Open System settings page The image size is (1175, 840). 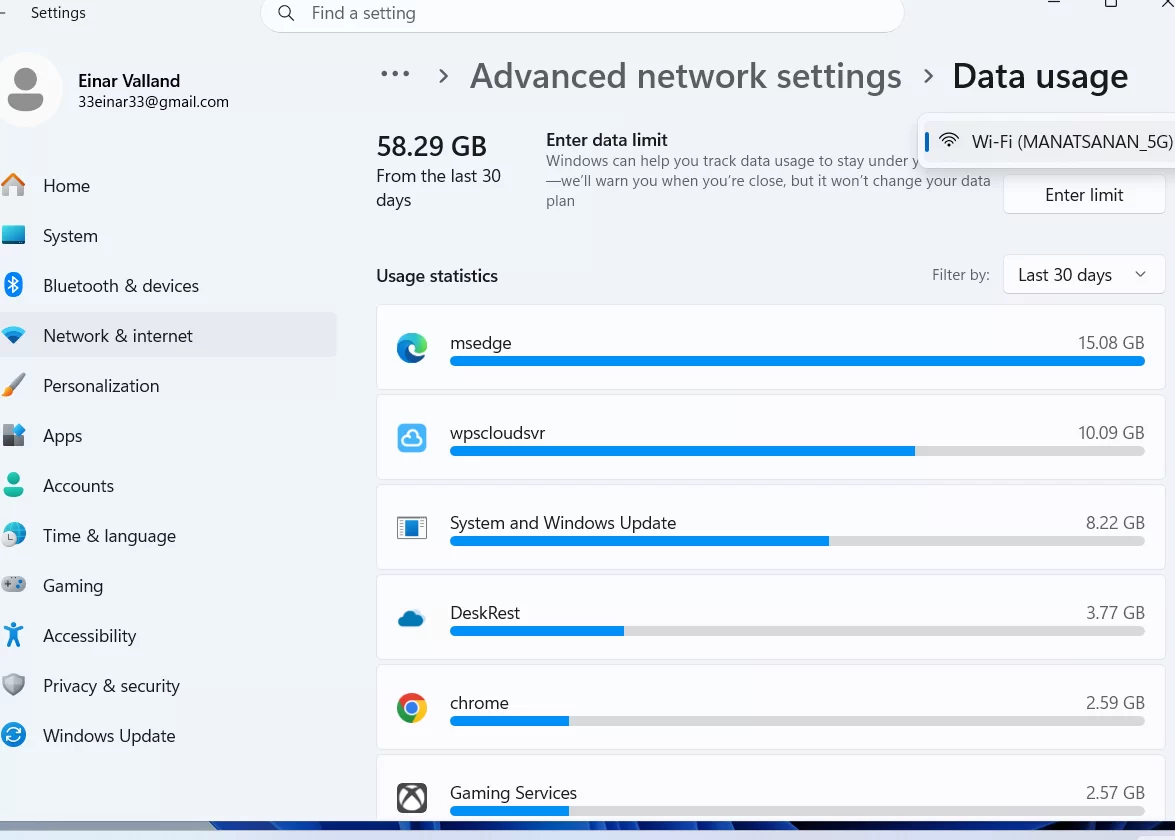point(169,235)
